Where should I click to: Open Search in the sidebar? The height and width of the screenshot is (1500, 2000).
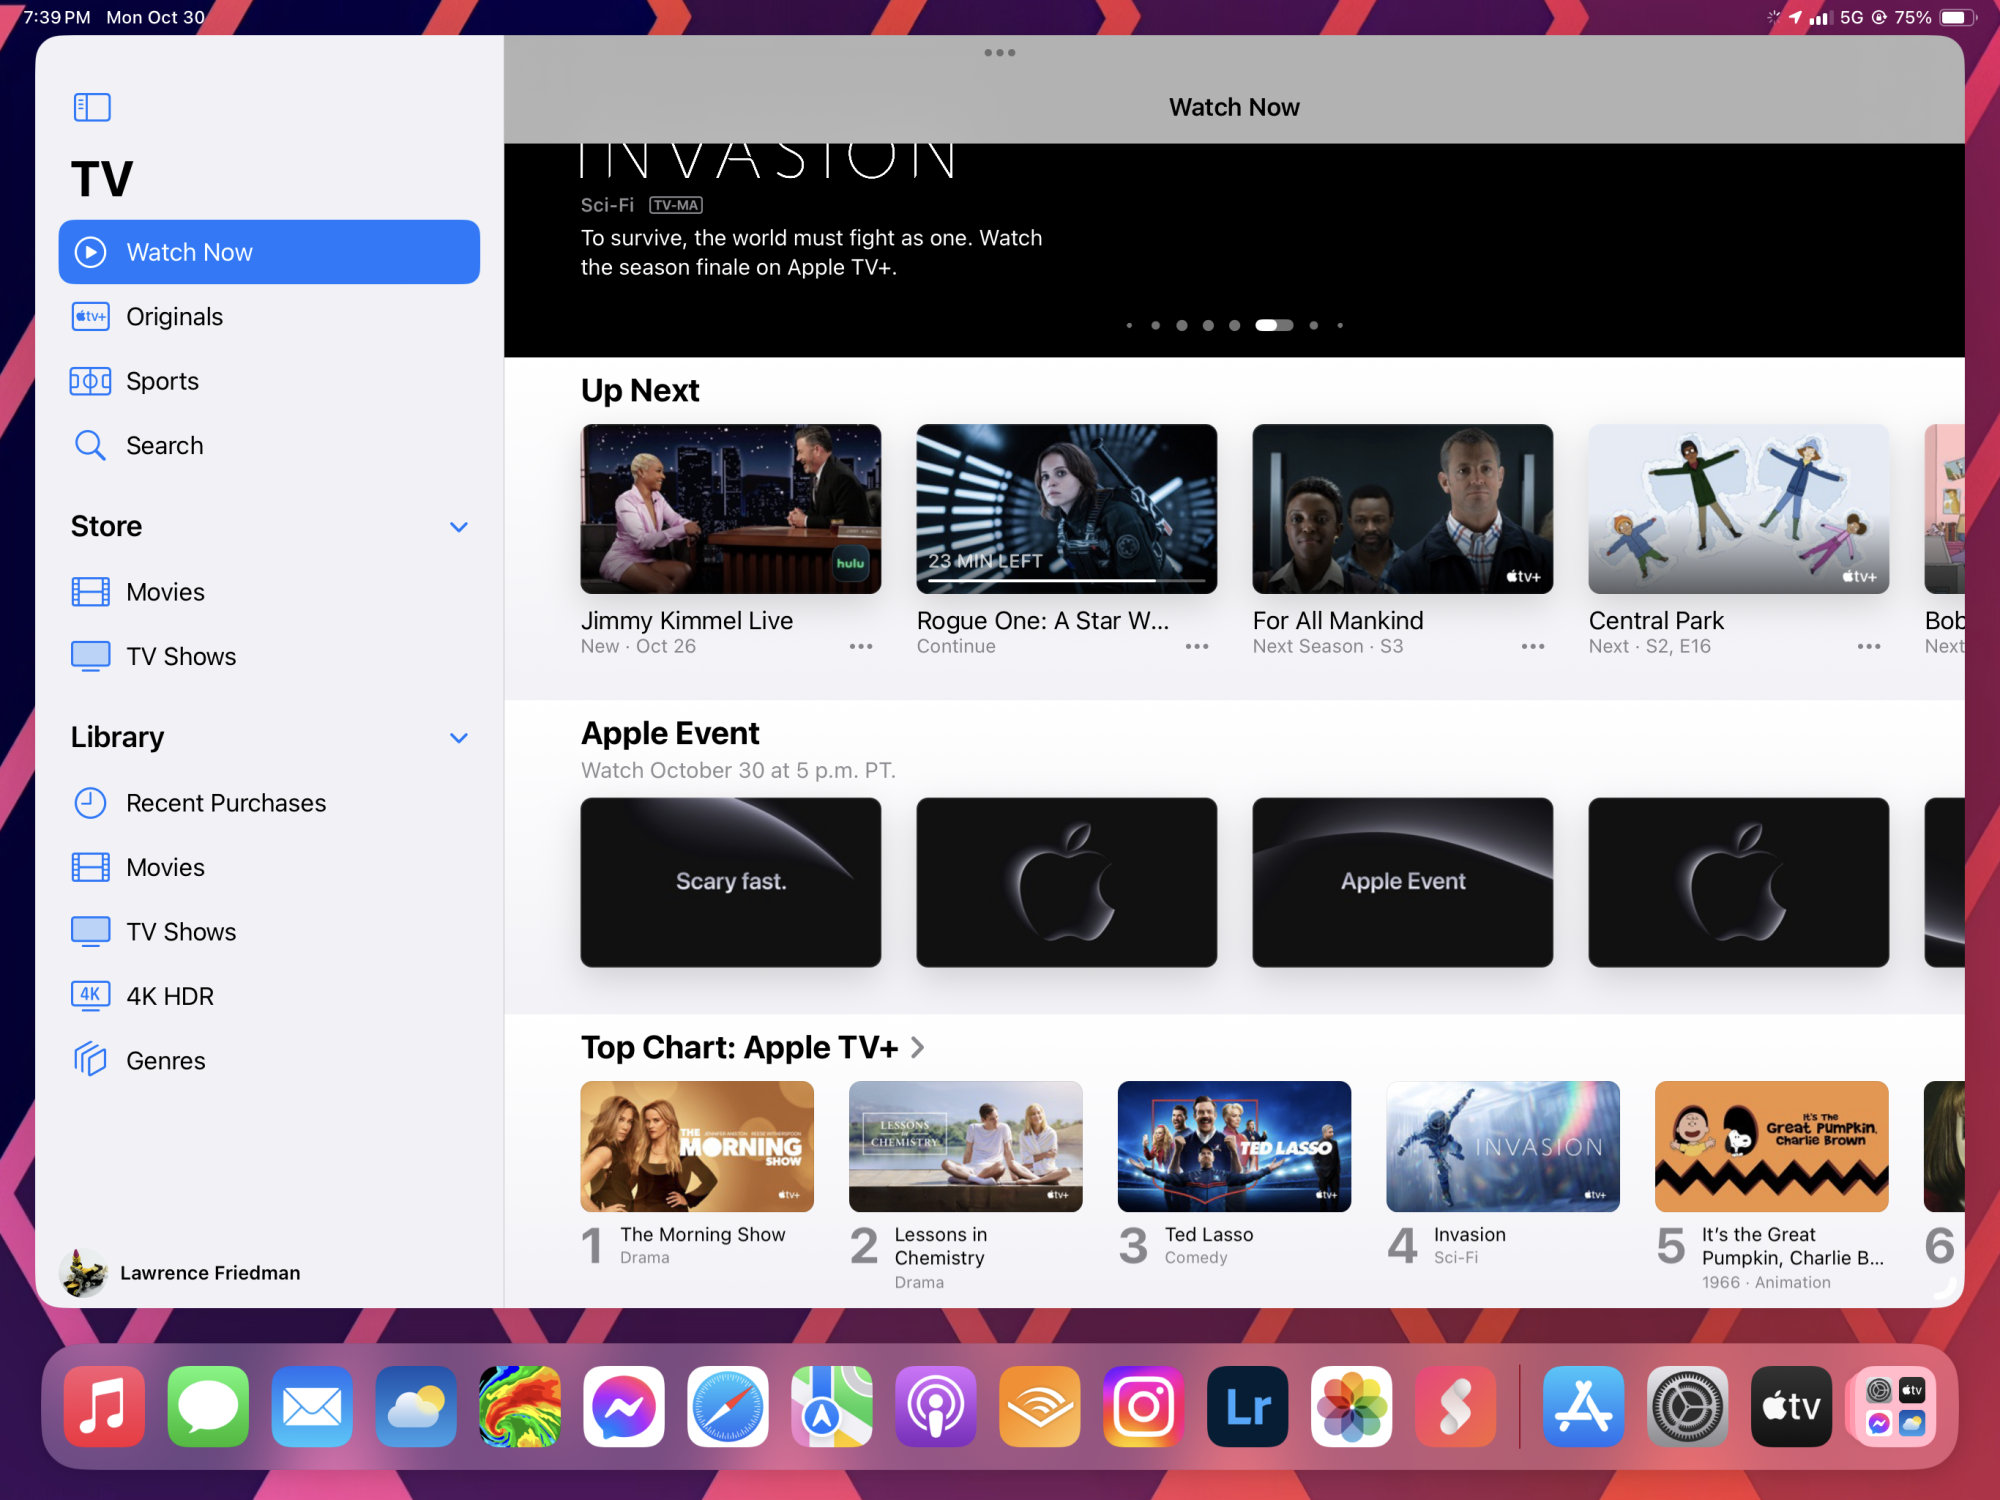point(164,446)
